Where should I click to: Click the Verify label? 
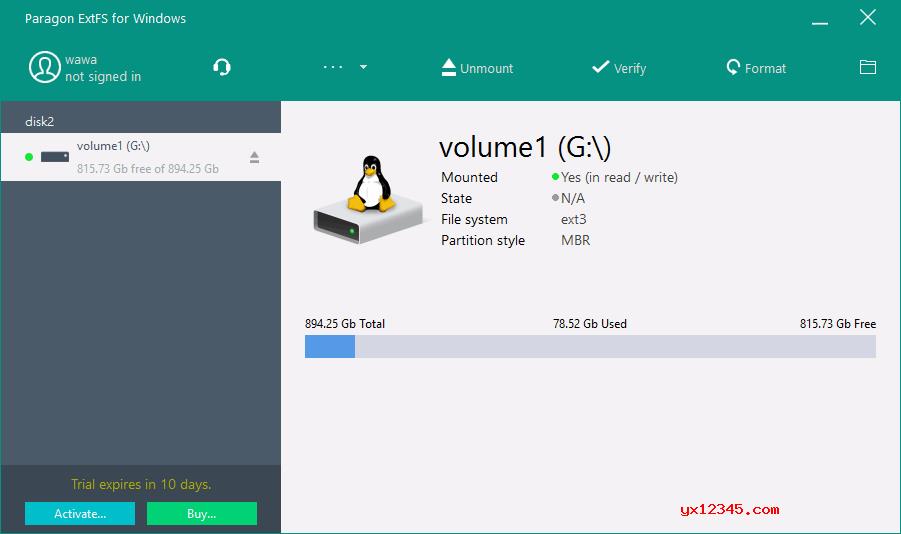point(630,68)
